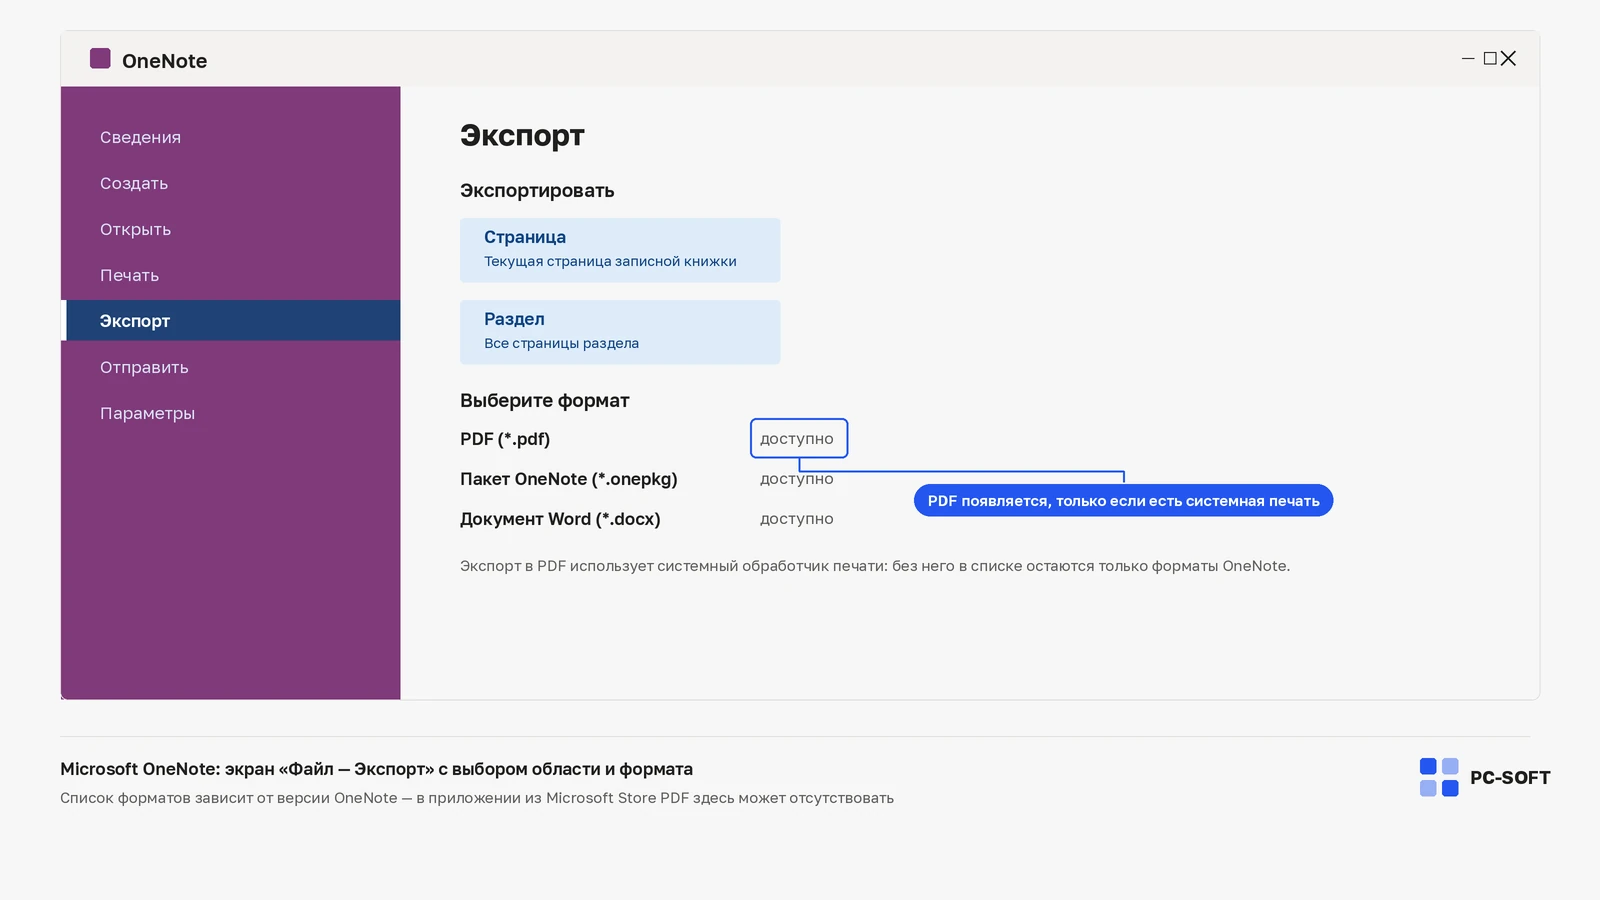Select the Экспорт sidebar item
This screenshot has width=1600, height=900.
(x=231, y=321)
